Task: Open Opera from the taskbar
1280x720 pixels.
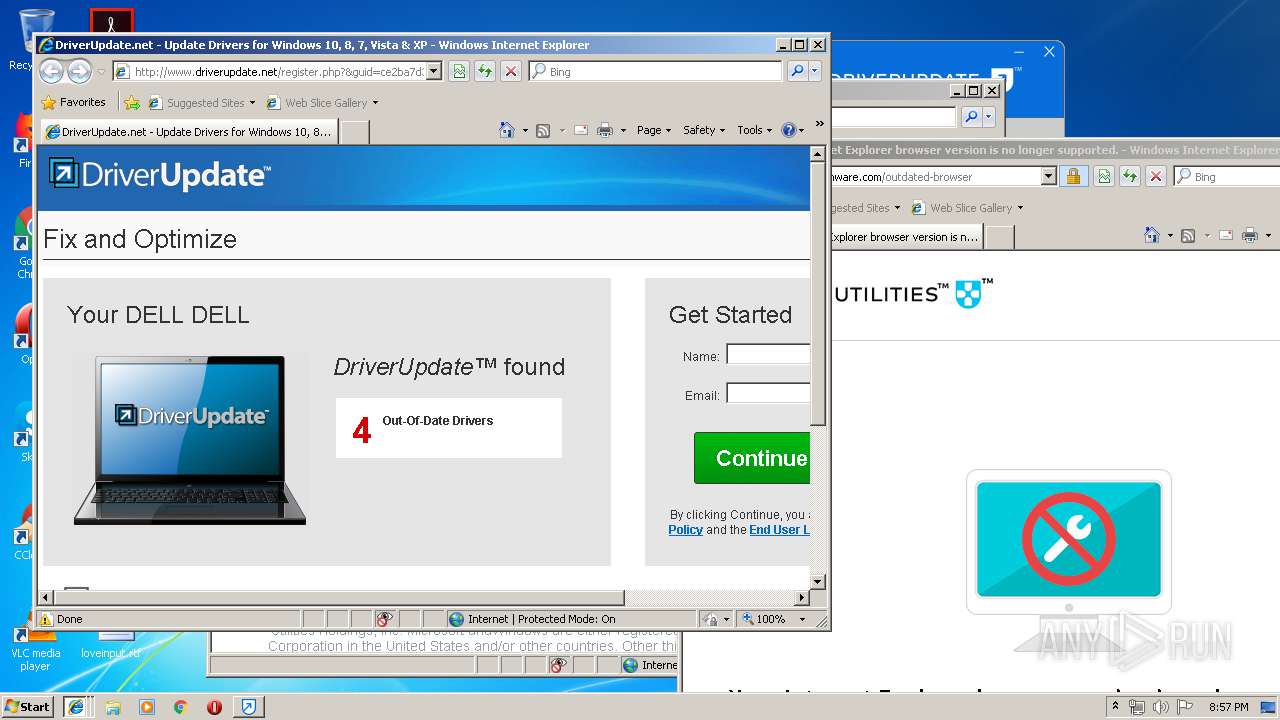Action: 214,707
